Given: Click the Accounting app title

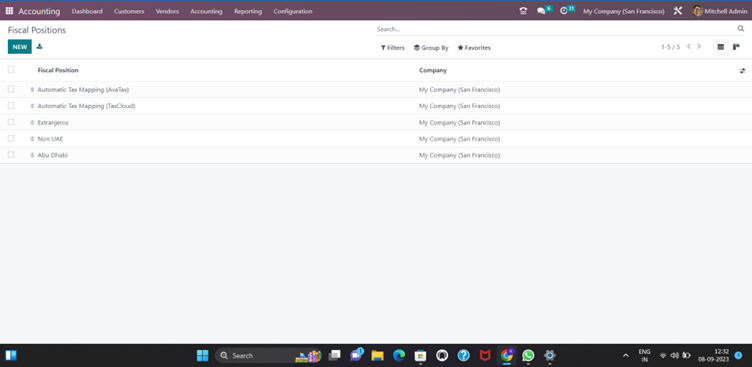Looking at the screenshot, I should tap(39, 11).
